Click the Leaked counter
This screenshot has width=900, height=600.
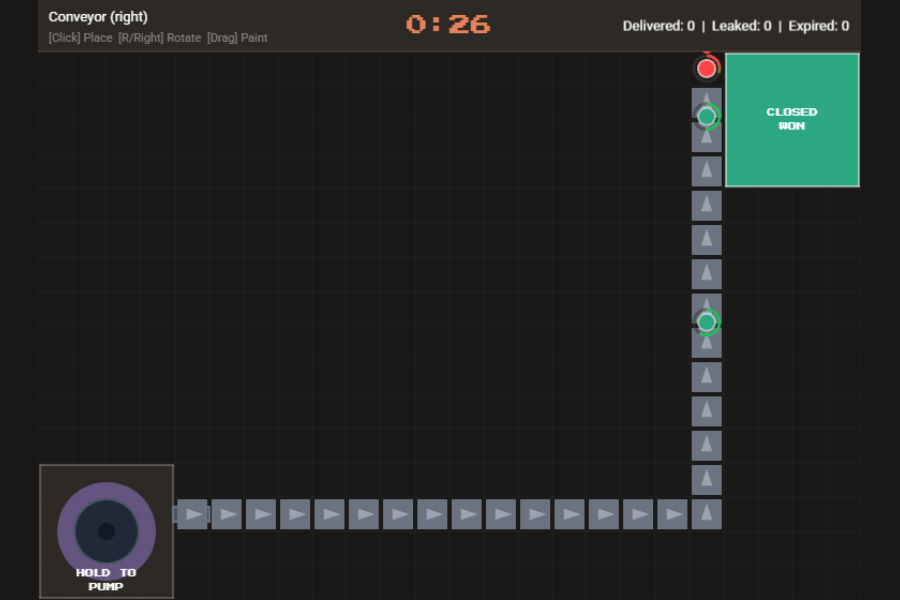[x=741, y=26]
